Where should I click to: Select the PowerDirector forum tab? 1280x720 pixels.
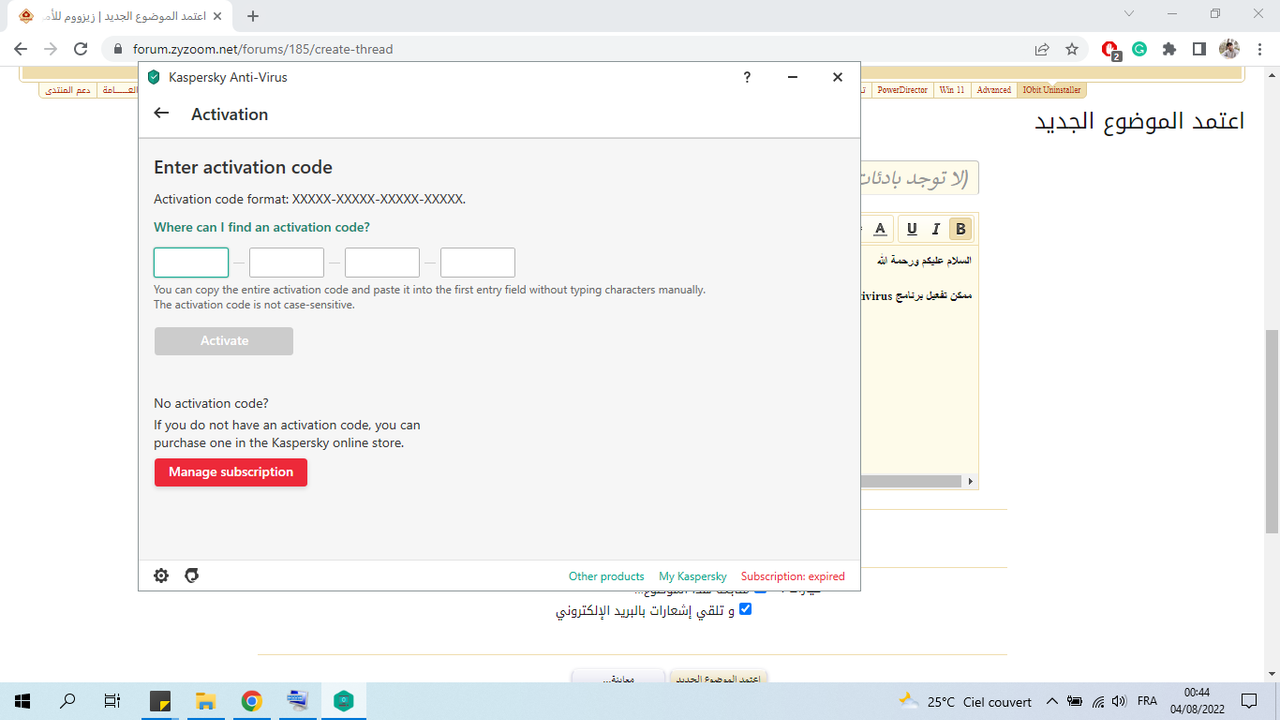[x=902, y=90]
